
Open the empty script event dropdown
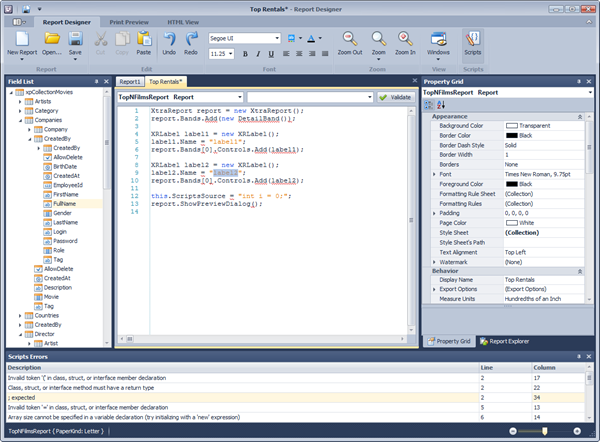point(370,97)
